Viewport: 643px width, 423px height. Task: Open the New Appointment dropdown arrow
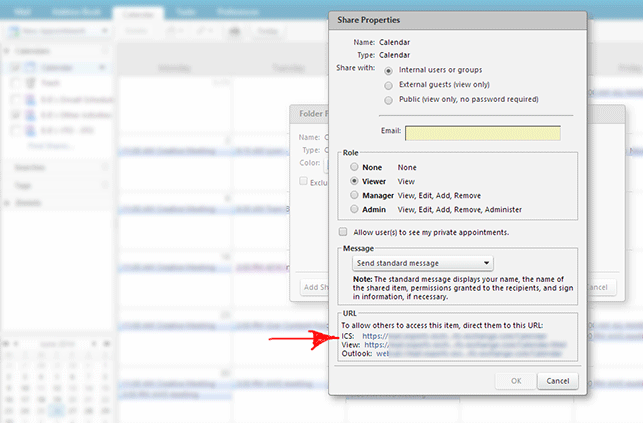(105, 31)
